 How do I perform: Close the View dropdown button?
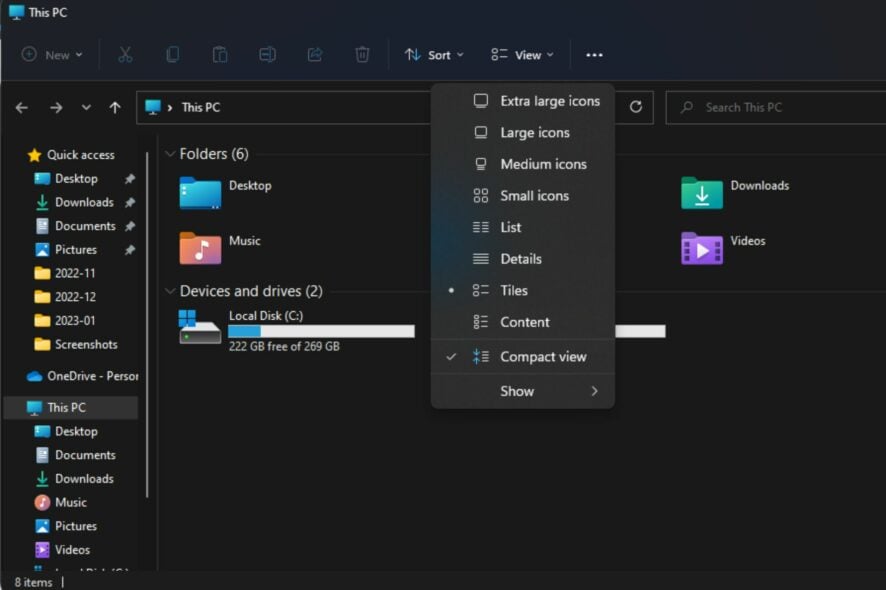click(522, 55)
